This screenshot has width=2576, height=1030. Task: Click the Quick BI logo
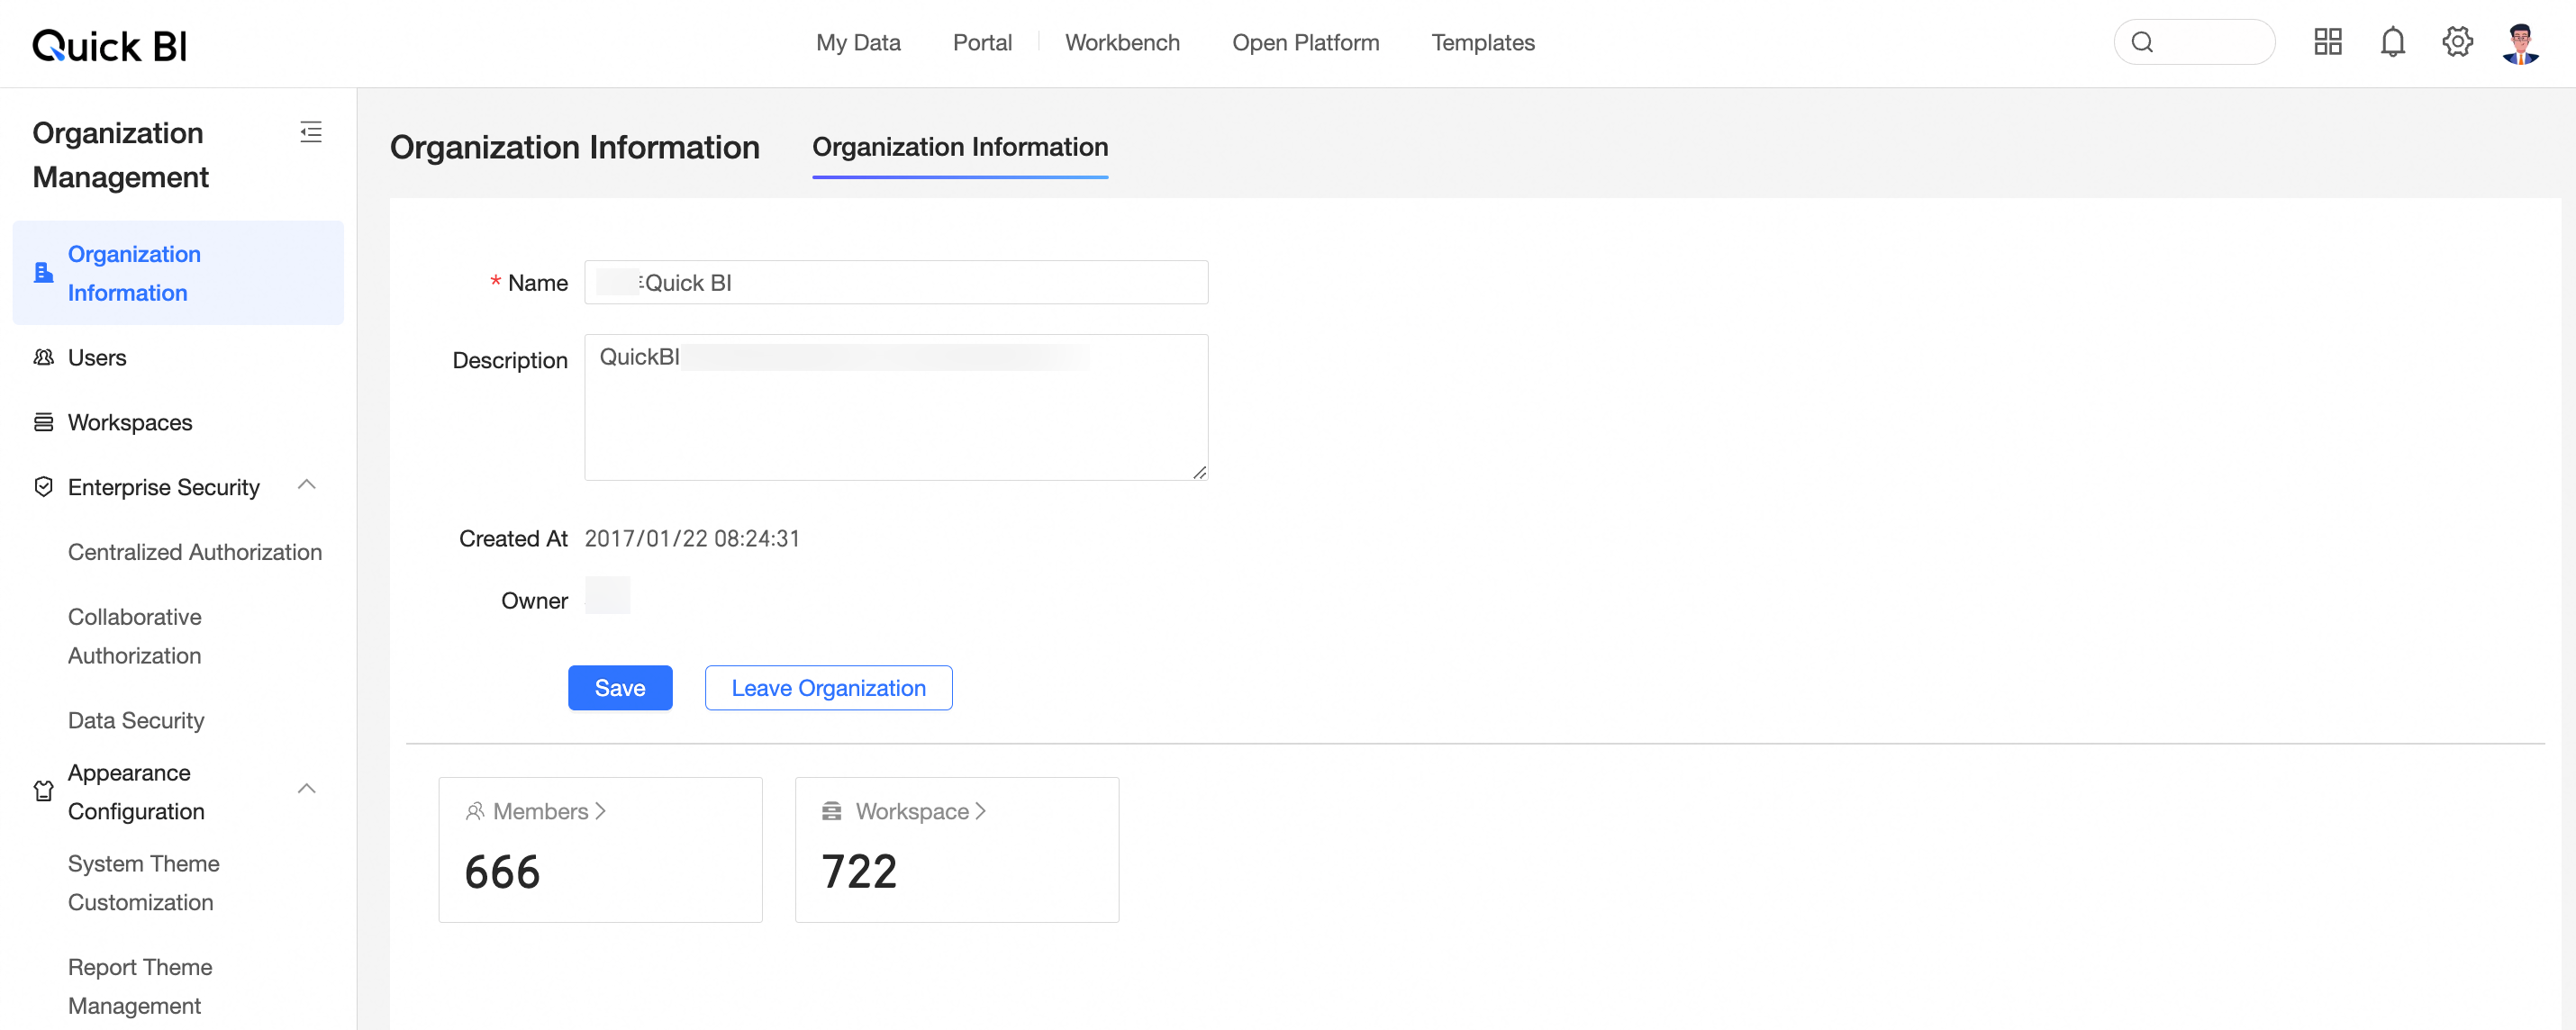110,45
